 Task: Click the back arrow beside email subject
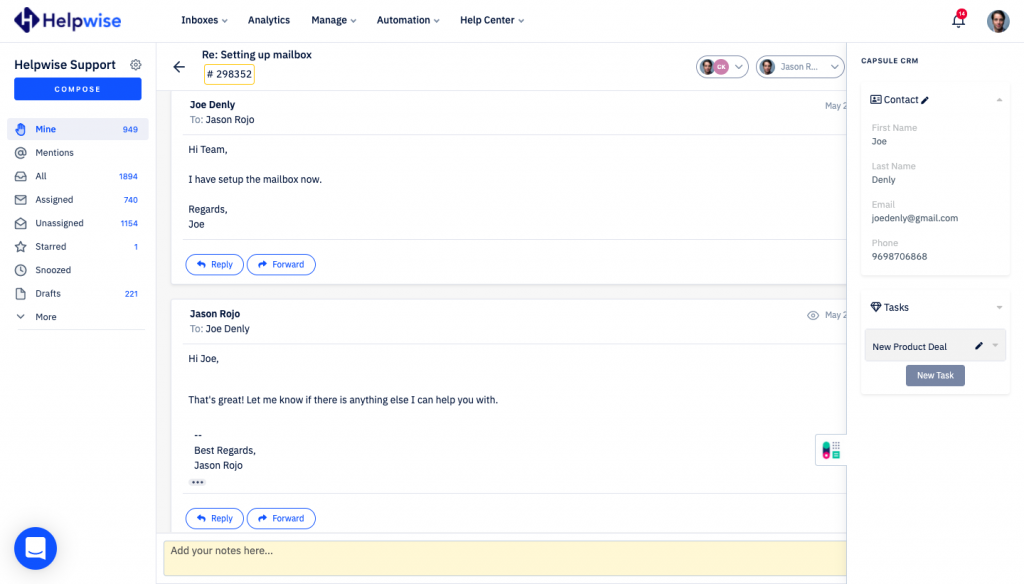[x=179, y=67]
